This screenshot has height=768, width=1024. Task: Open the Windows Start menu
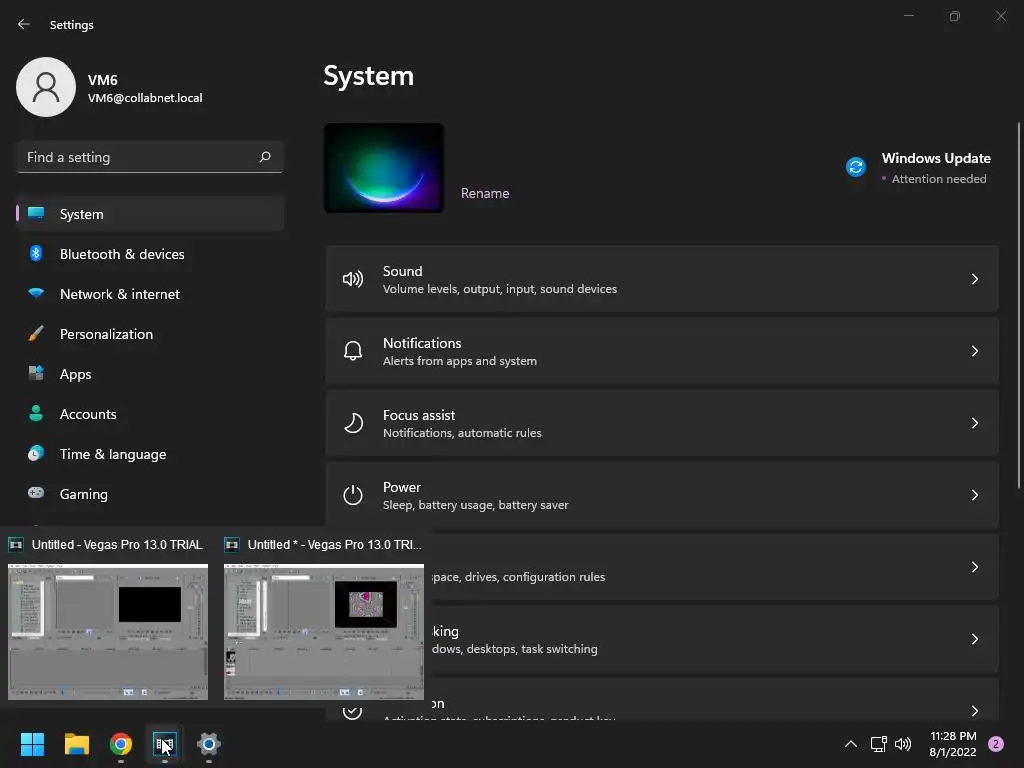tap(32, 744)
